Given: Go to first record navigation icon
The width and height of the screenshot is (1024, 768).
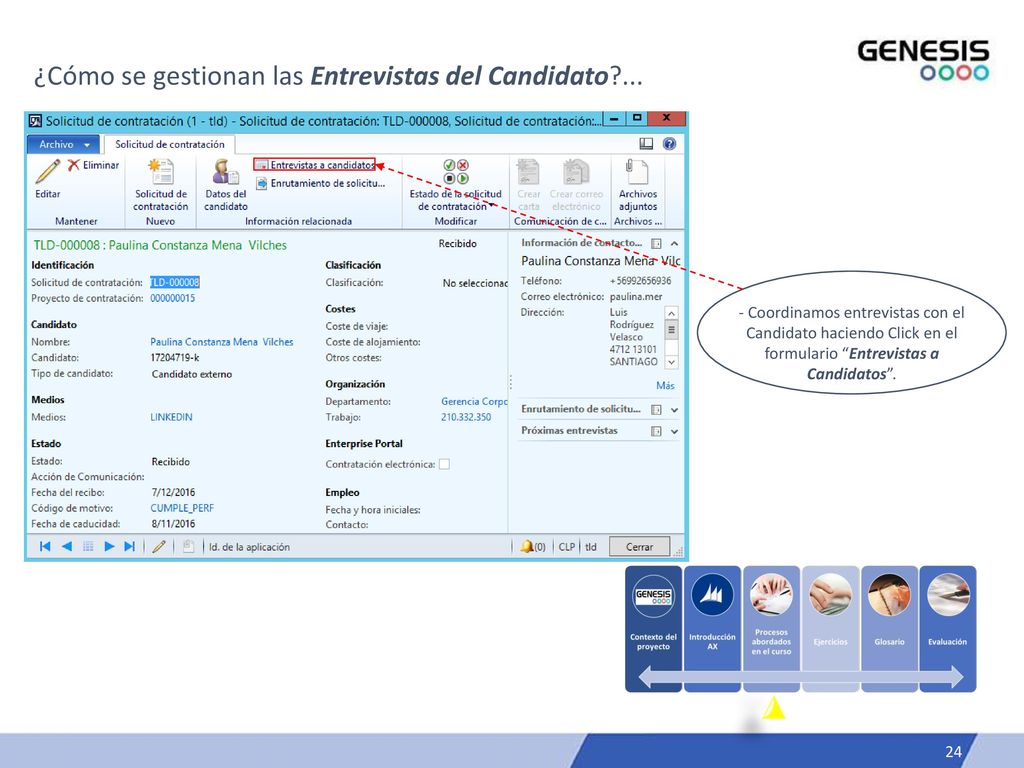Looking at the screenshot, I should tap(45, 547).
